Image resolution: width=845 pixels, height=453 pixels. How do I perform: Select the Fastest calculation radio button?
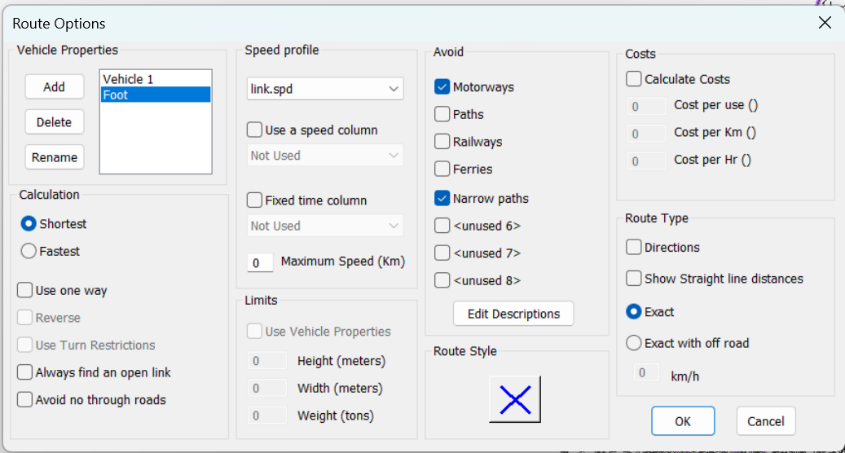click(x=29, y=252)
